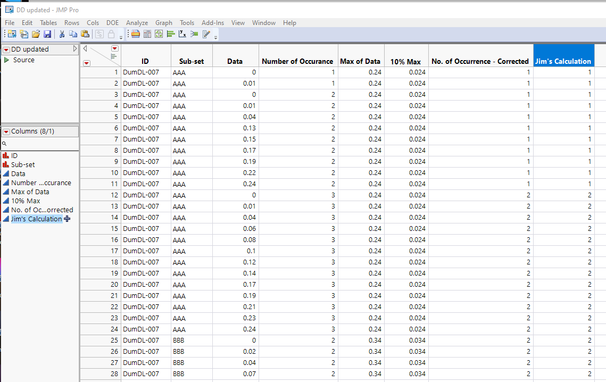Click the Open file folder icon

pyautogui.click(x=36, y=34)
